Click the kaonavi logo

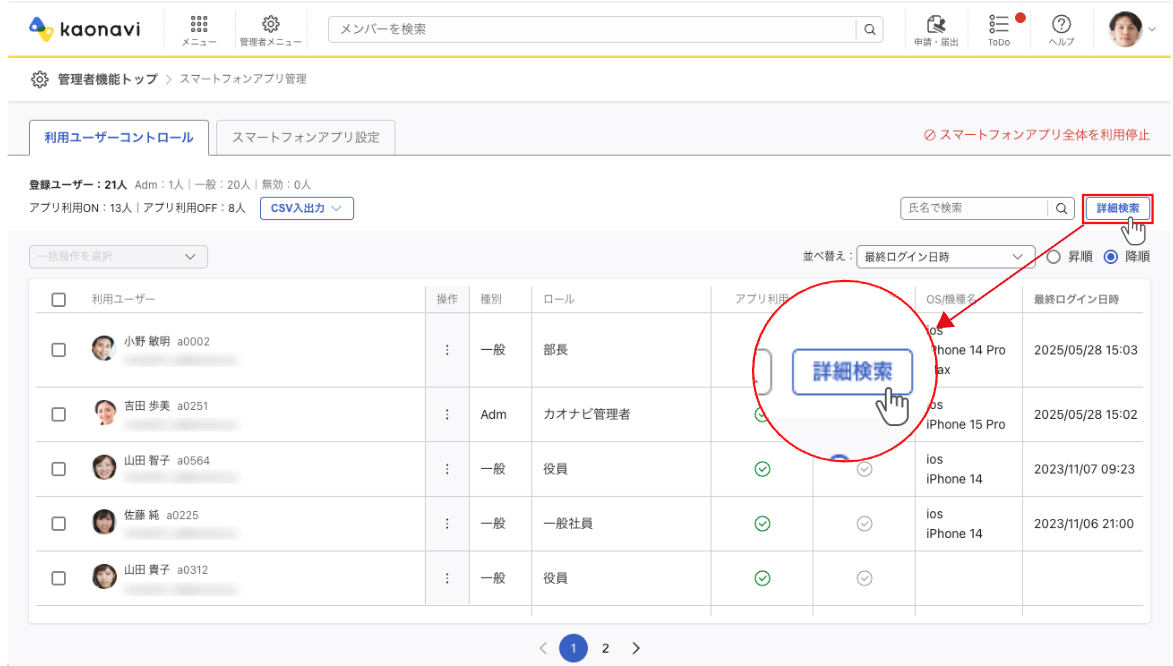[x=84, y=29]
